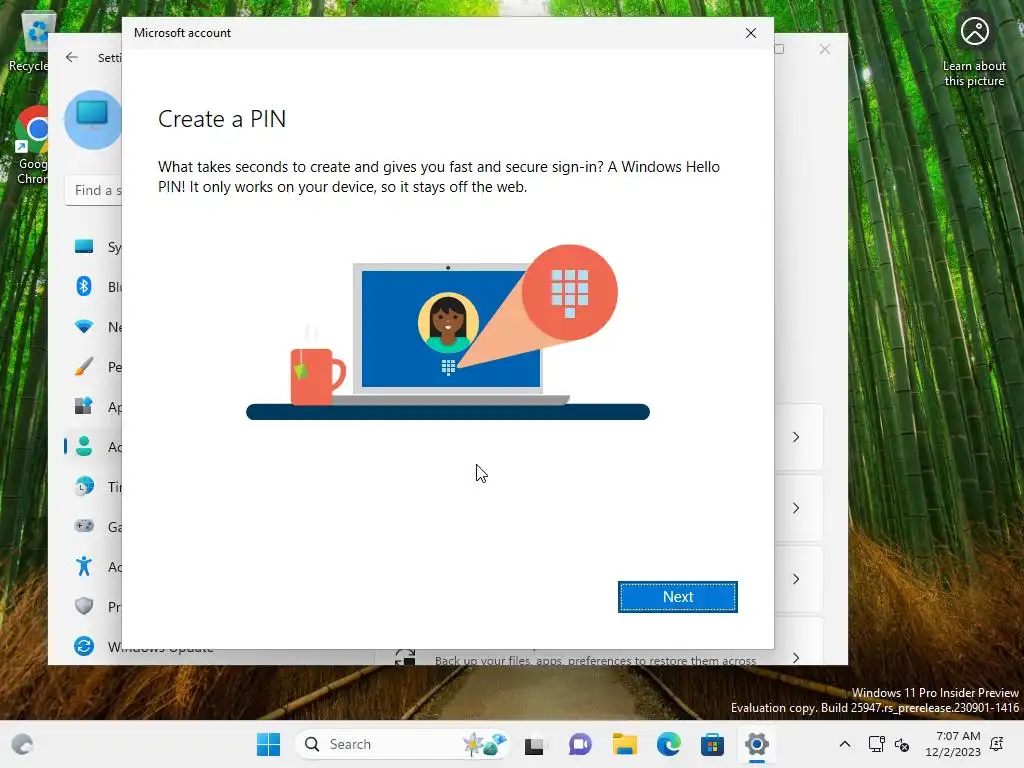The image size is (1024, 768).
Task: Open the Personalization paintbrush icon
Action: [x=84, y=366]
